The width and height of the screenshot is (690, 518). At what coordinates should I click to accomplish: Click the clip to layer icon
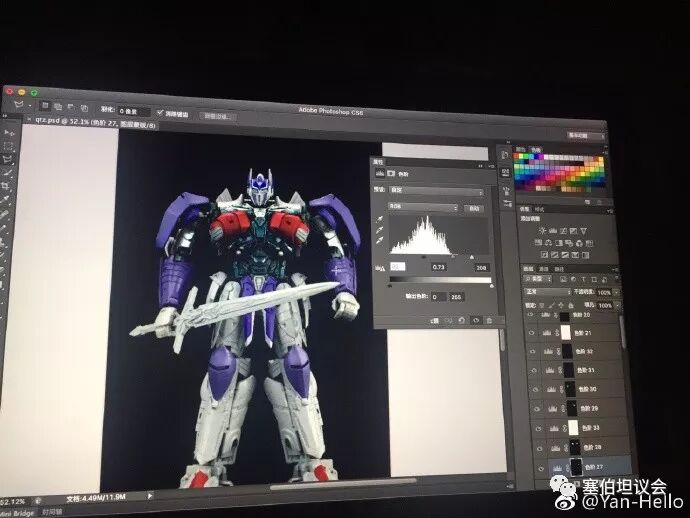coord(435,321)
